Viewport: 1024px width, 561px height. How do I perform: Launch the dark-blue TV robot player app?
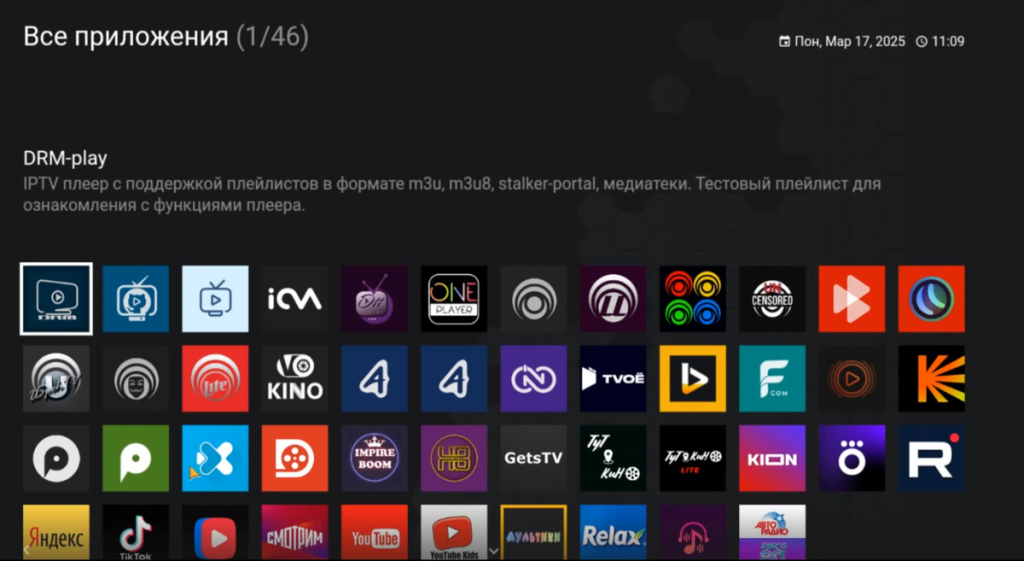point(136,298)
